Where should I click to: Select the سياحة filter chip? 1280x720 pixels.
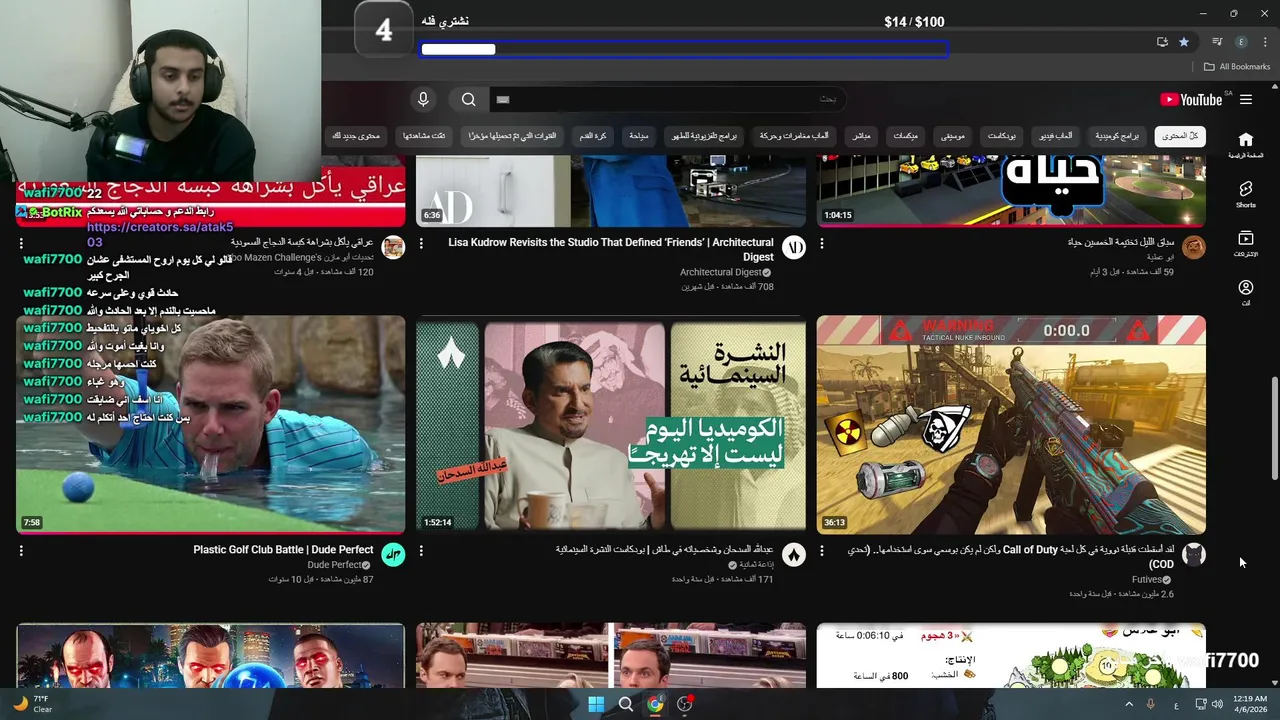tap(639, 136)
